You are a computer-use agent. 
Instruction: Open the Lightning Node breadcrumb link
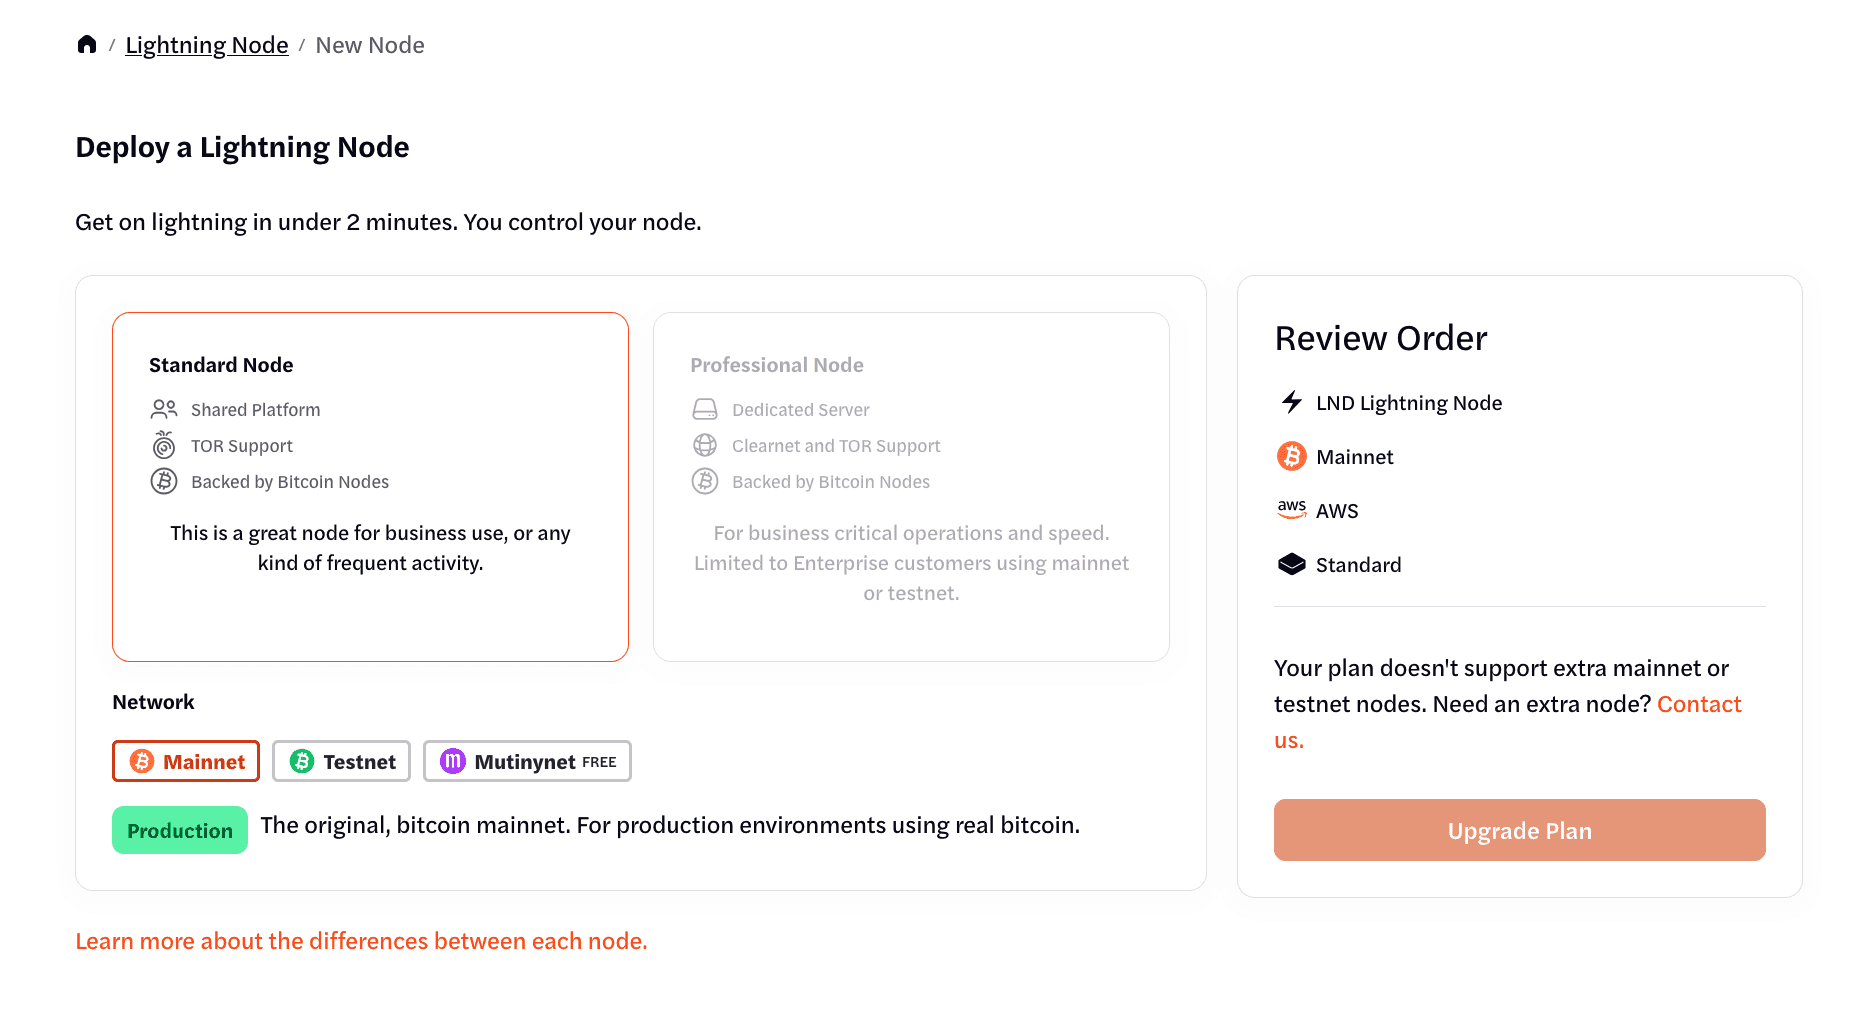[207, 45]
